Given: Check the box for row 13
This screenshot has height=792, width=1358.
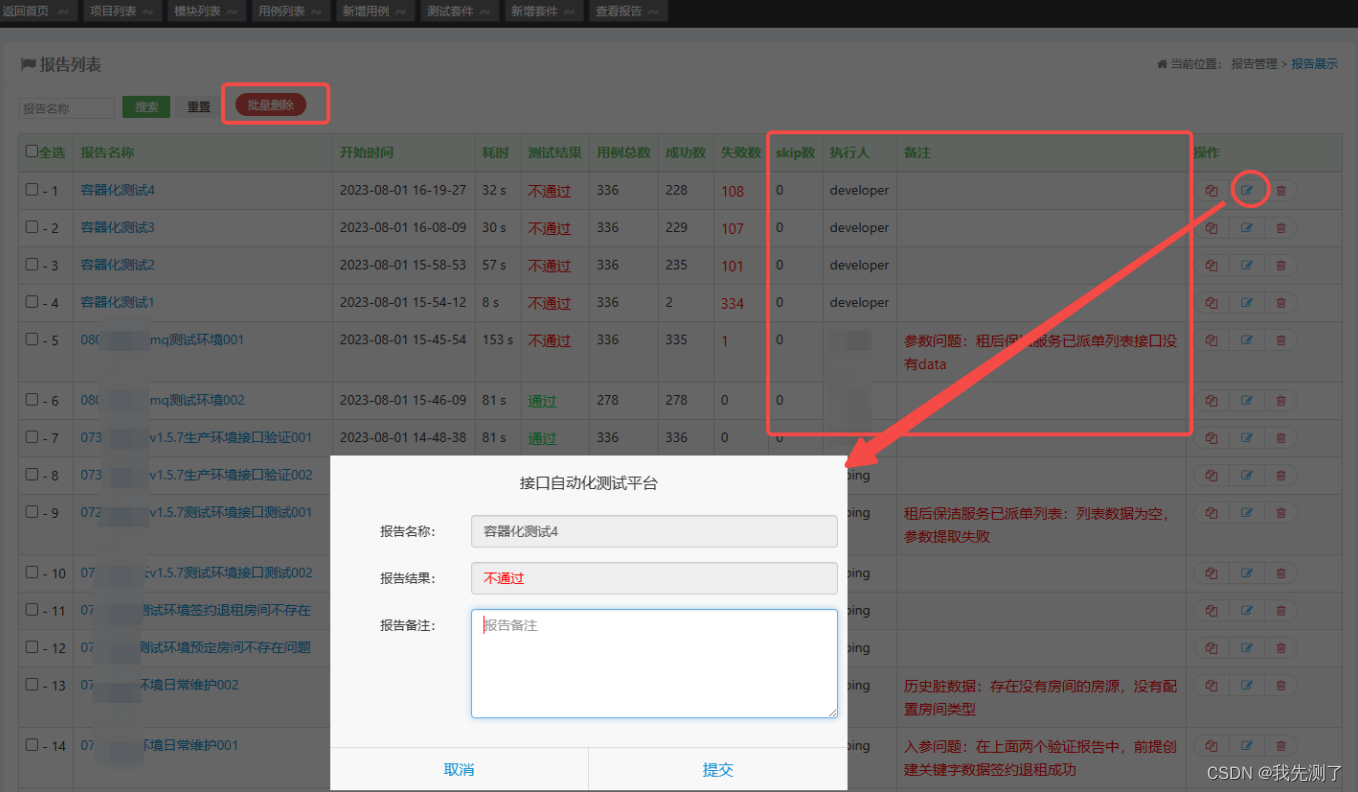Looking at the screenshot, I should tap(32, 685).
